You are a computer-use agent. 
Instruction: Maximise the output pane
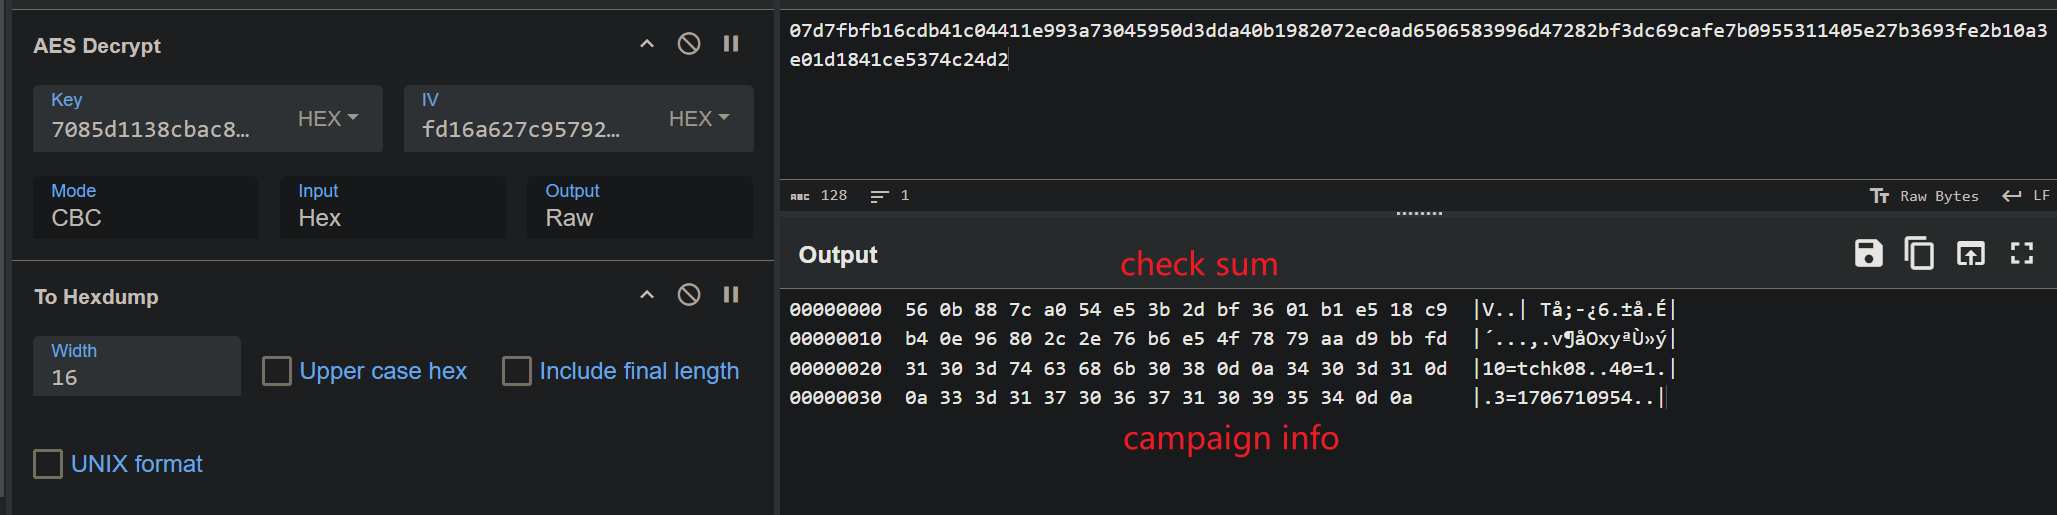[x=2022, y=254]
